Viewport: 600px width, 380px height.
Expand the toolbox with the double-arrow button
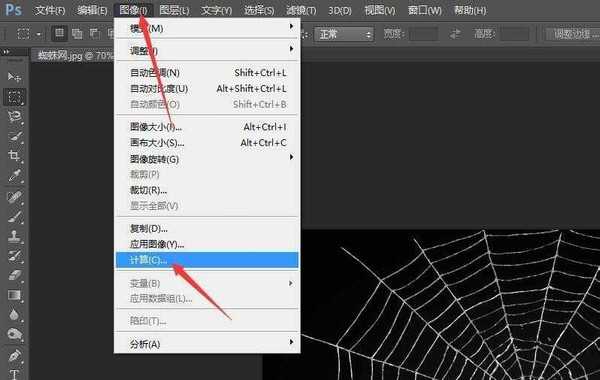[6, 52]
